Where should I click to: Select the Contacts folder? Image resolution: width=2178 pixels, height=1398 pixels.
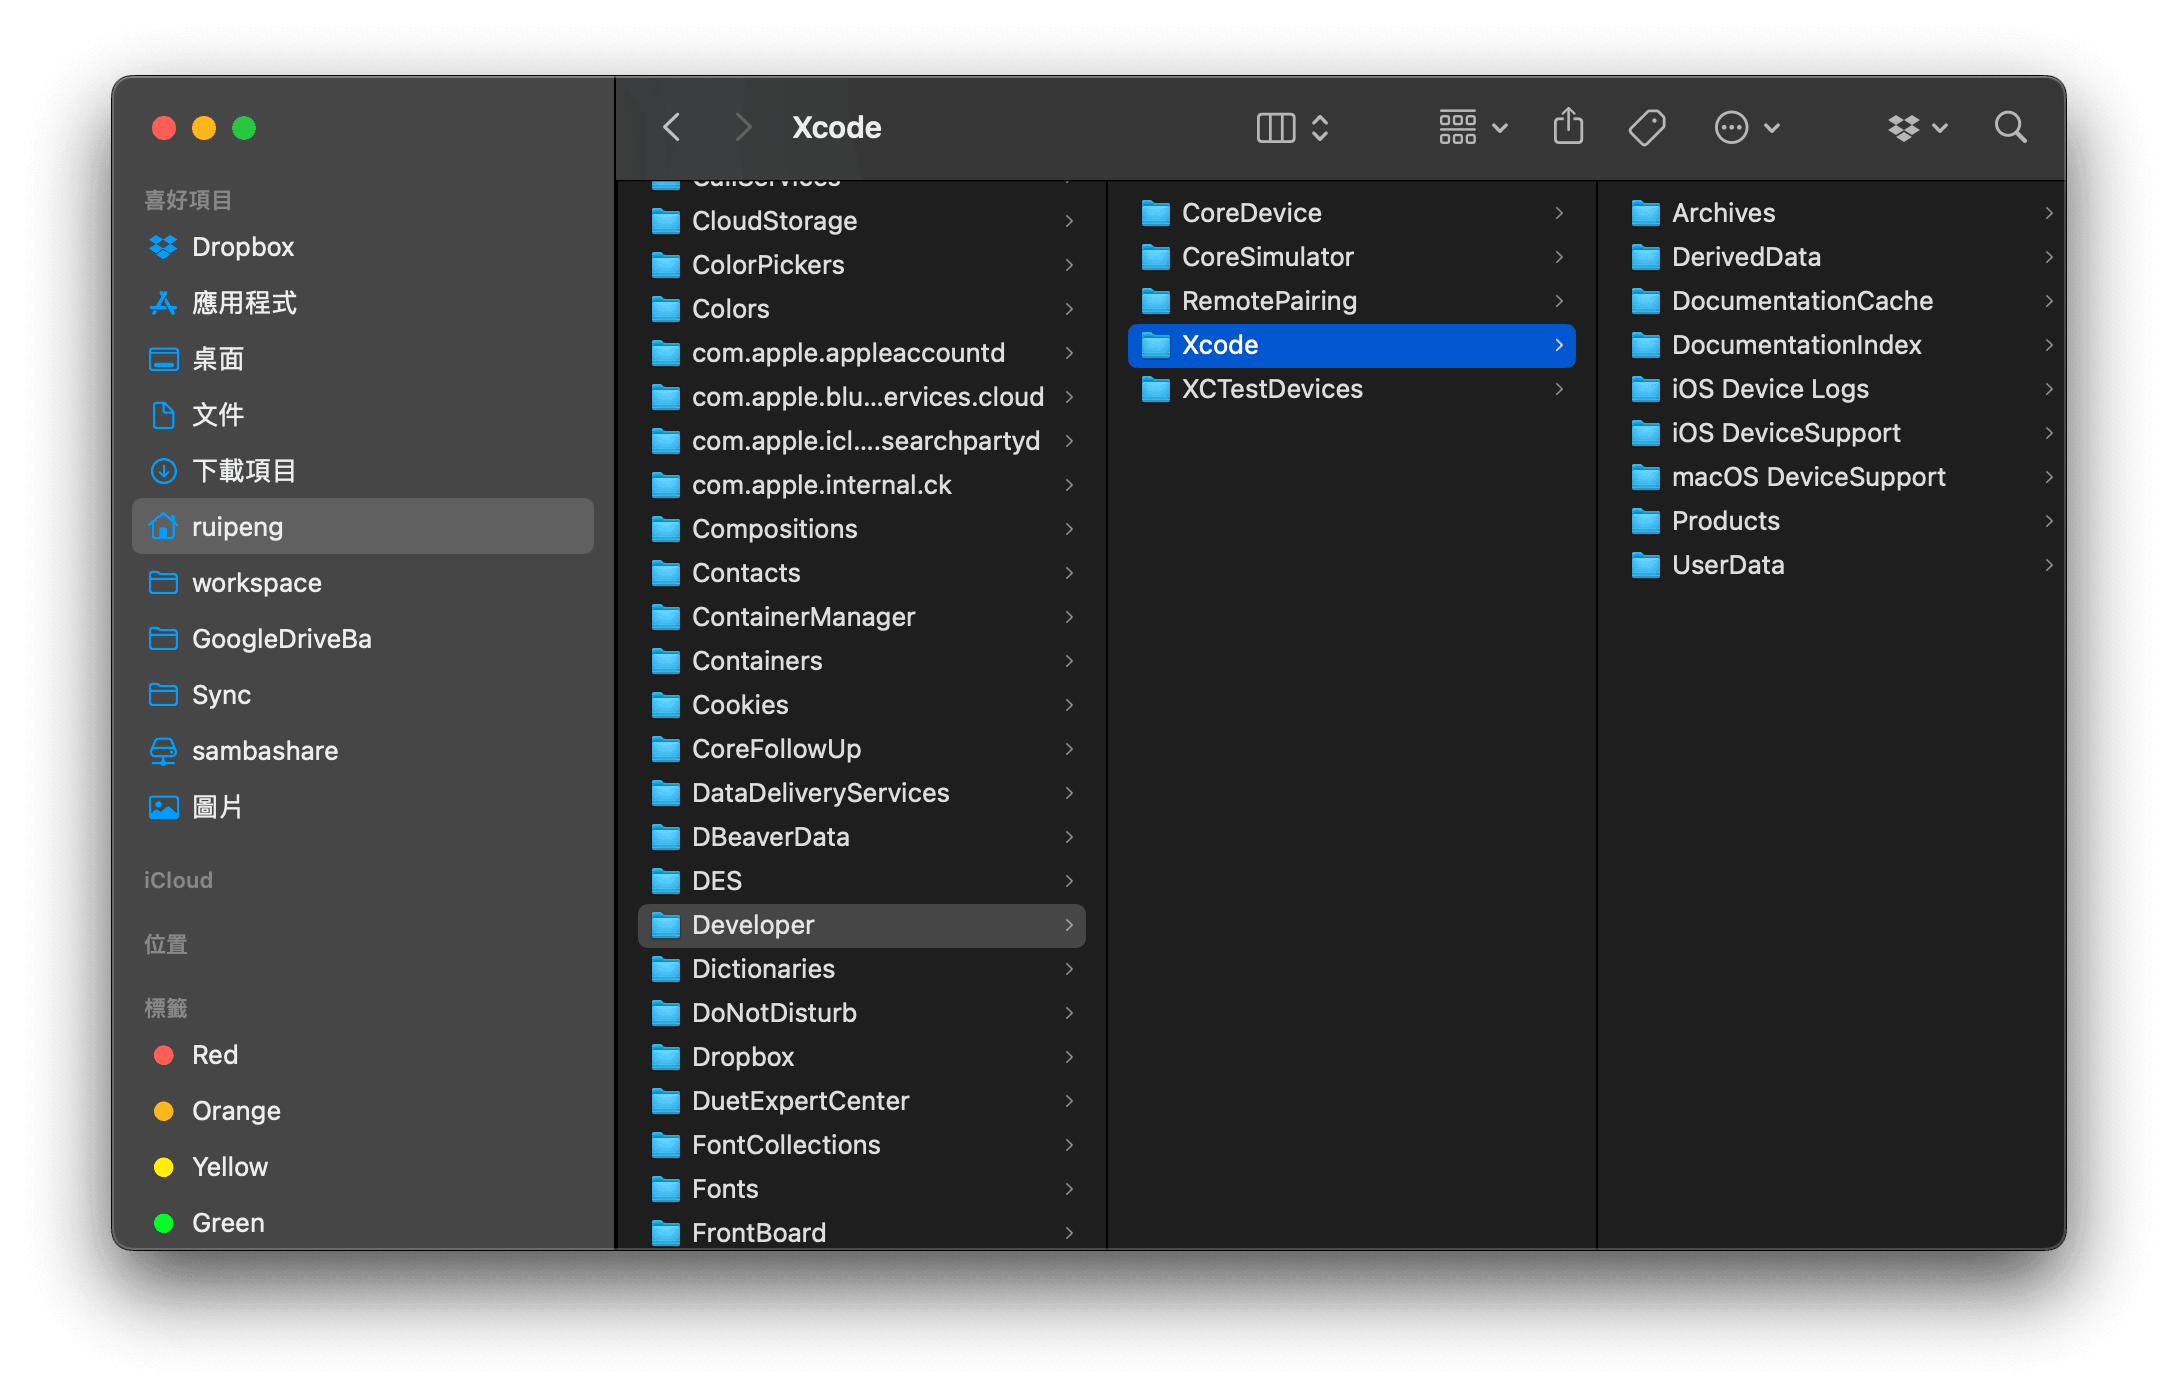click(862, 573)
